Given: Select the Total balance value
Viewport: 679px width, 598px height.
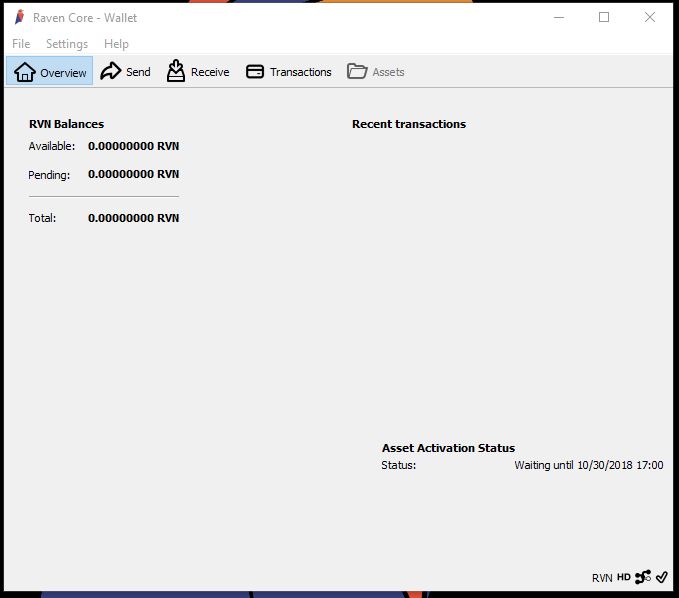Looking at the screenshot, I should tap(133, 218).
